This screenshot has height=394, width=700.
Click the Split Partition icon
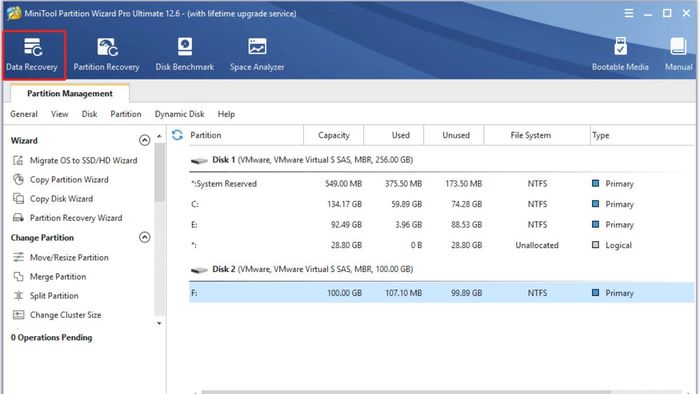pyautogui.click(x=18, y=296)
